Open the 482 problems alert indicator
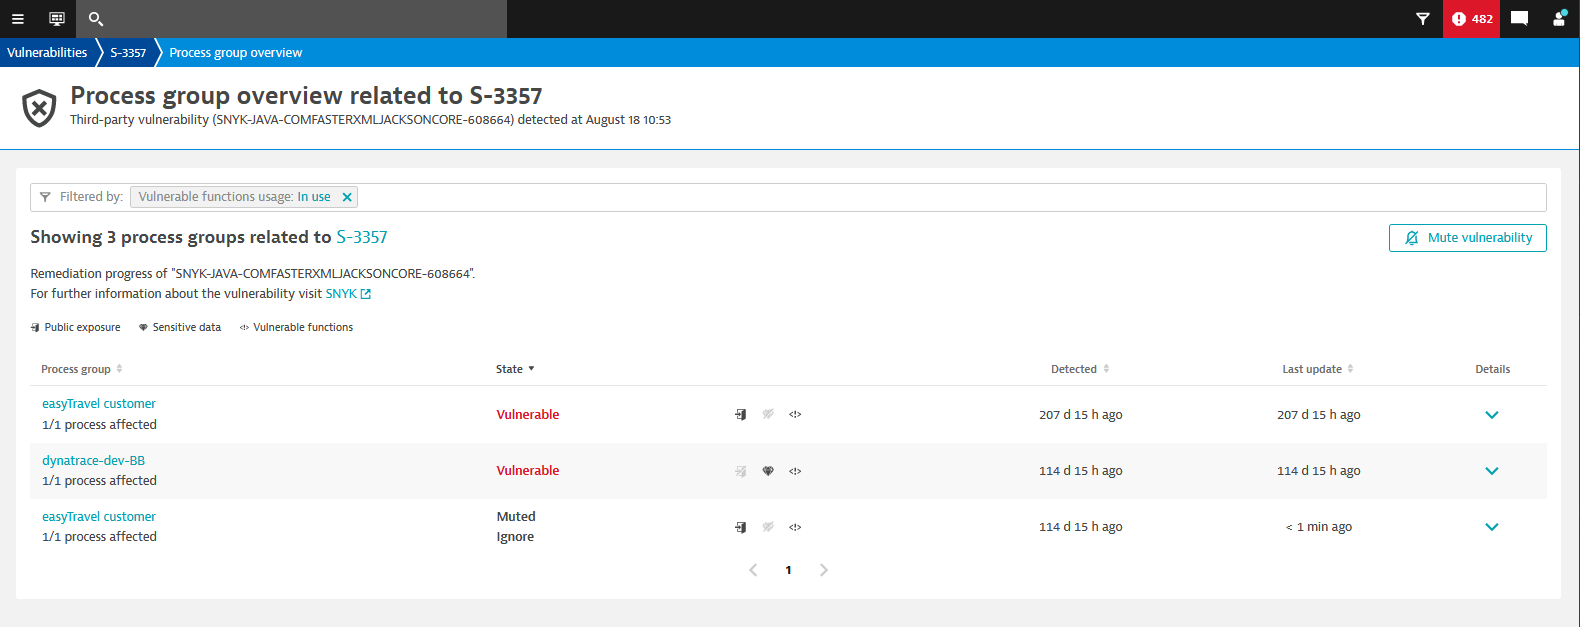This screenshot has height=627, width=1580. coord(1471,19)
